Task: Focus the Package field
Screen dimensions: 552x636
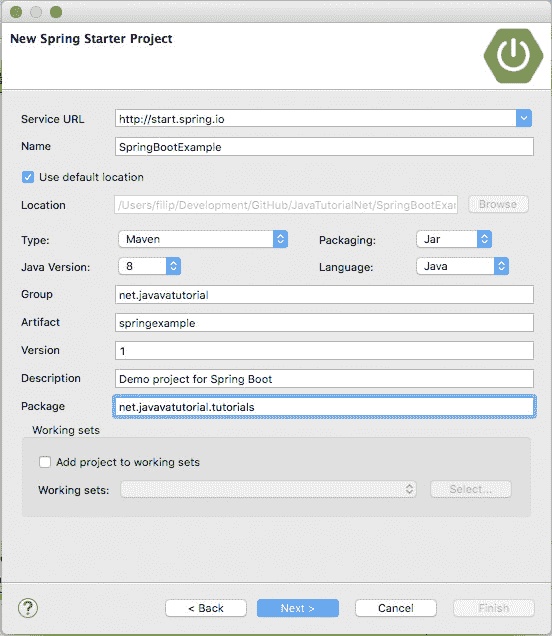Action: coord(324,406)
